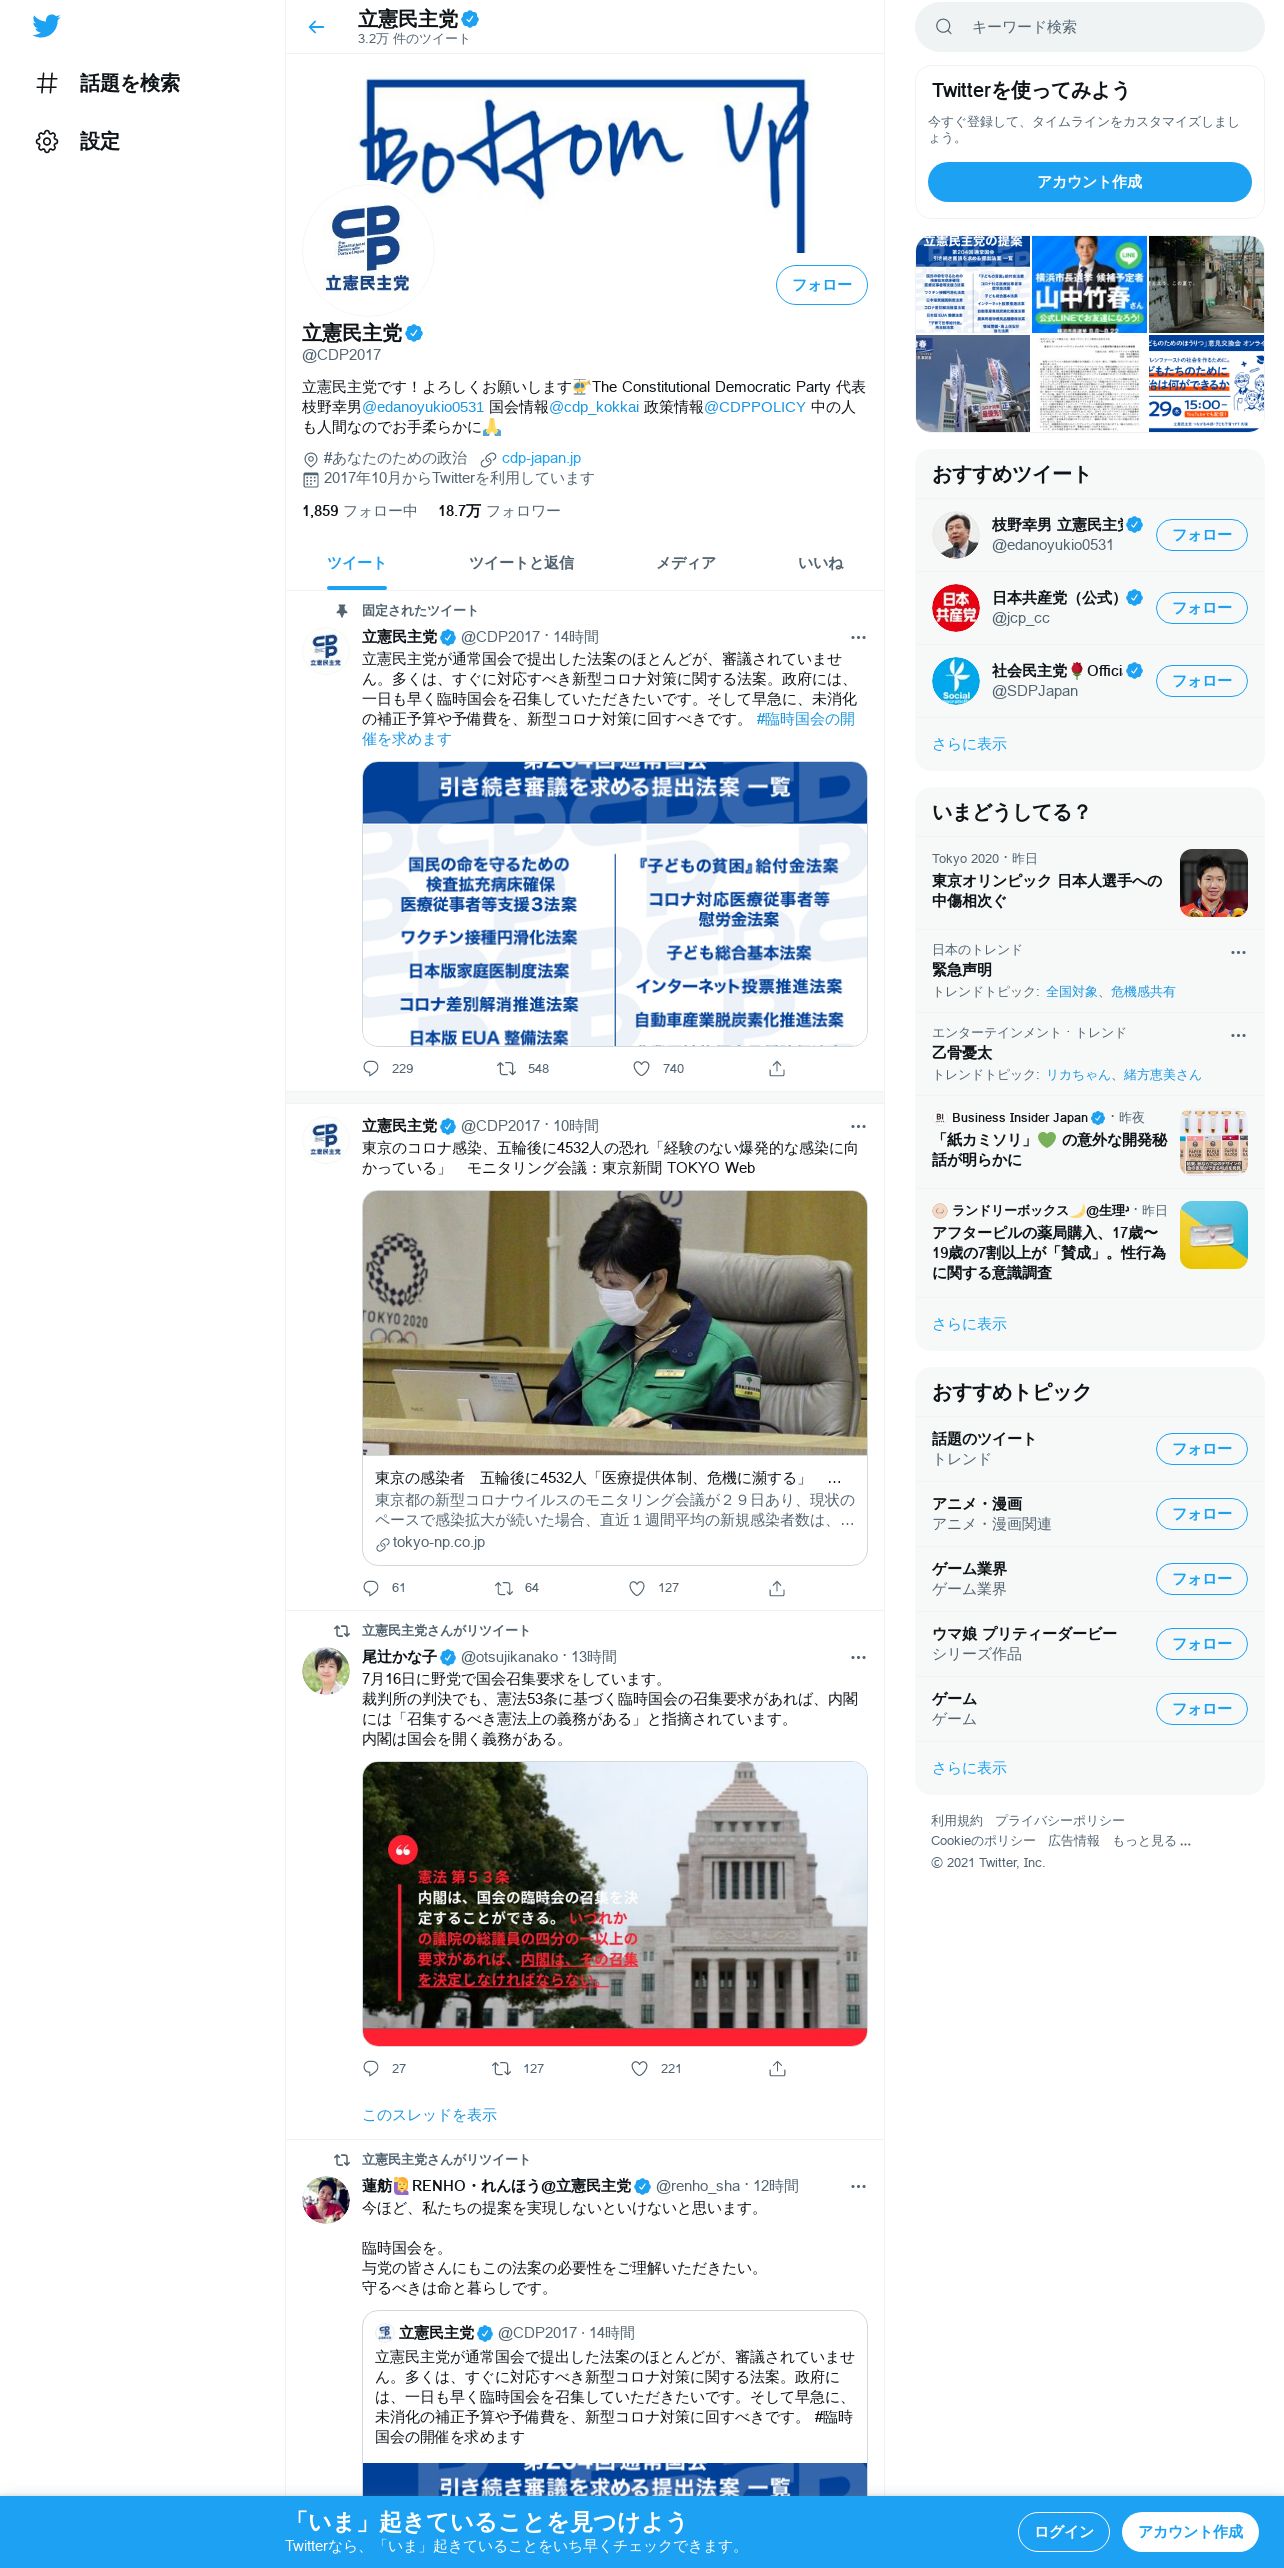Viewport: 1284px width, 2568px height.
Task: Open more menu on pinned tweet
Action: pos(858,637)
